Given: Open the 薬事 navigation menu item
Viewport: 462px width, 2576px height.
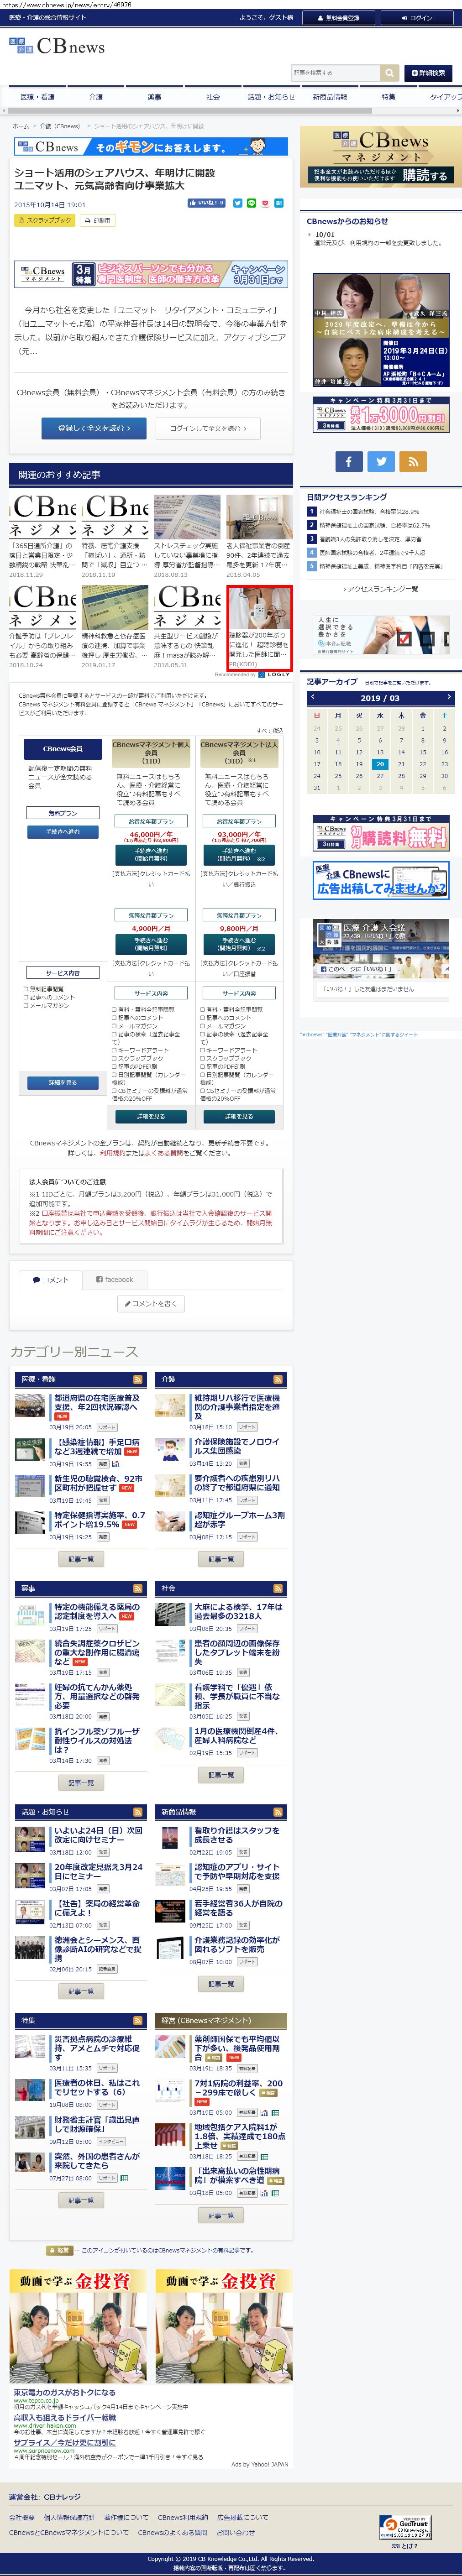Looking at the screenshot, I should point(154,97).
